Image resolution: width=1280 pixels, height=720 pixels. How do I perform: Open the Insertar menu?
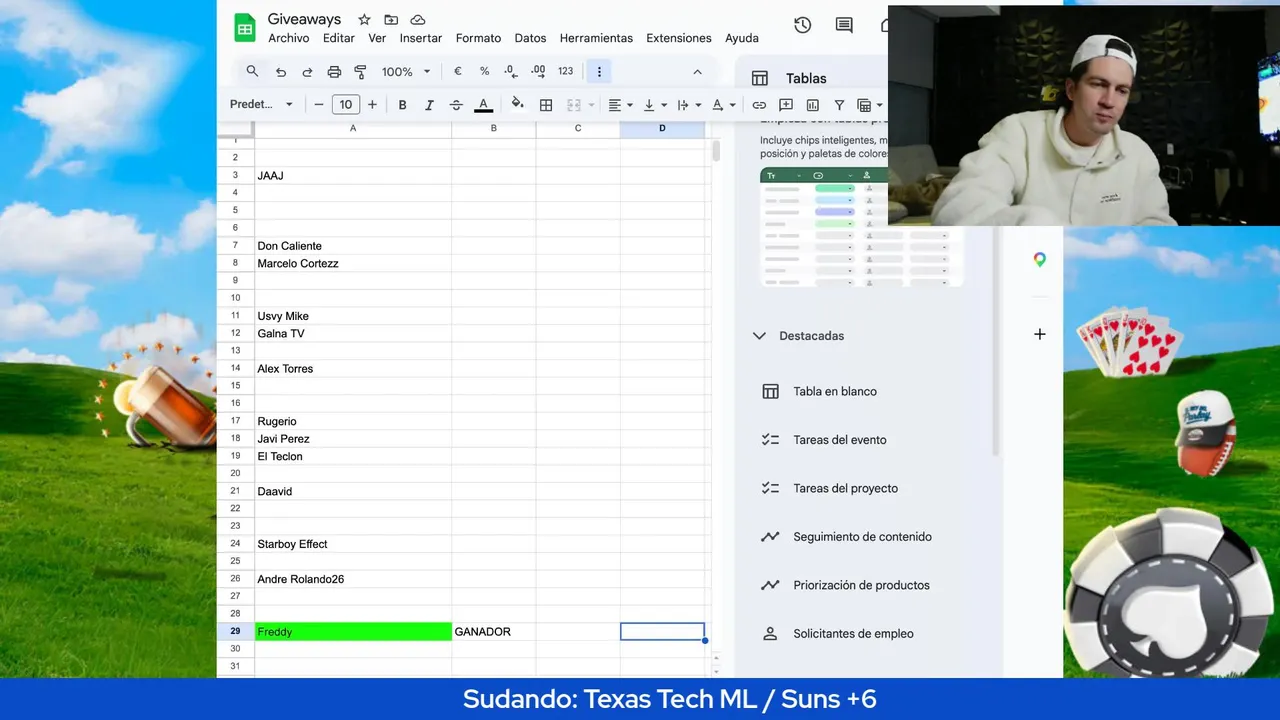point(421,38)
